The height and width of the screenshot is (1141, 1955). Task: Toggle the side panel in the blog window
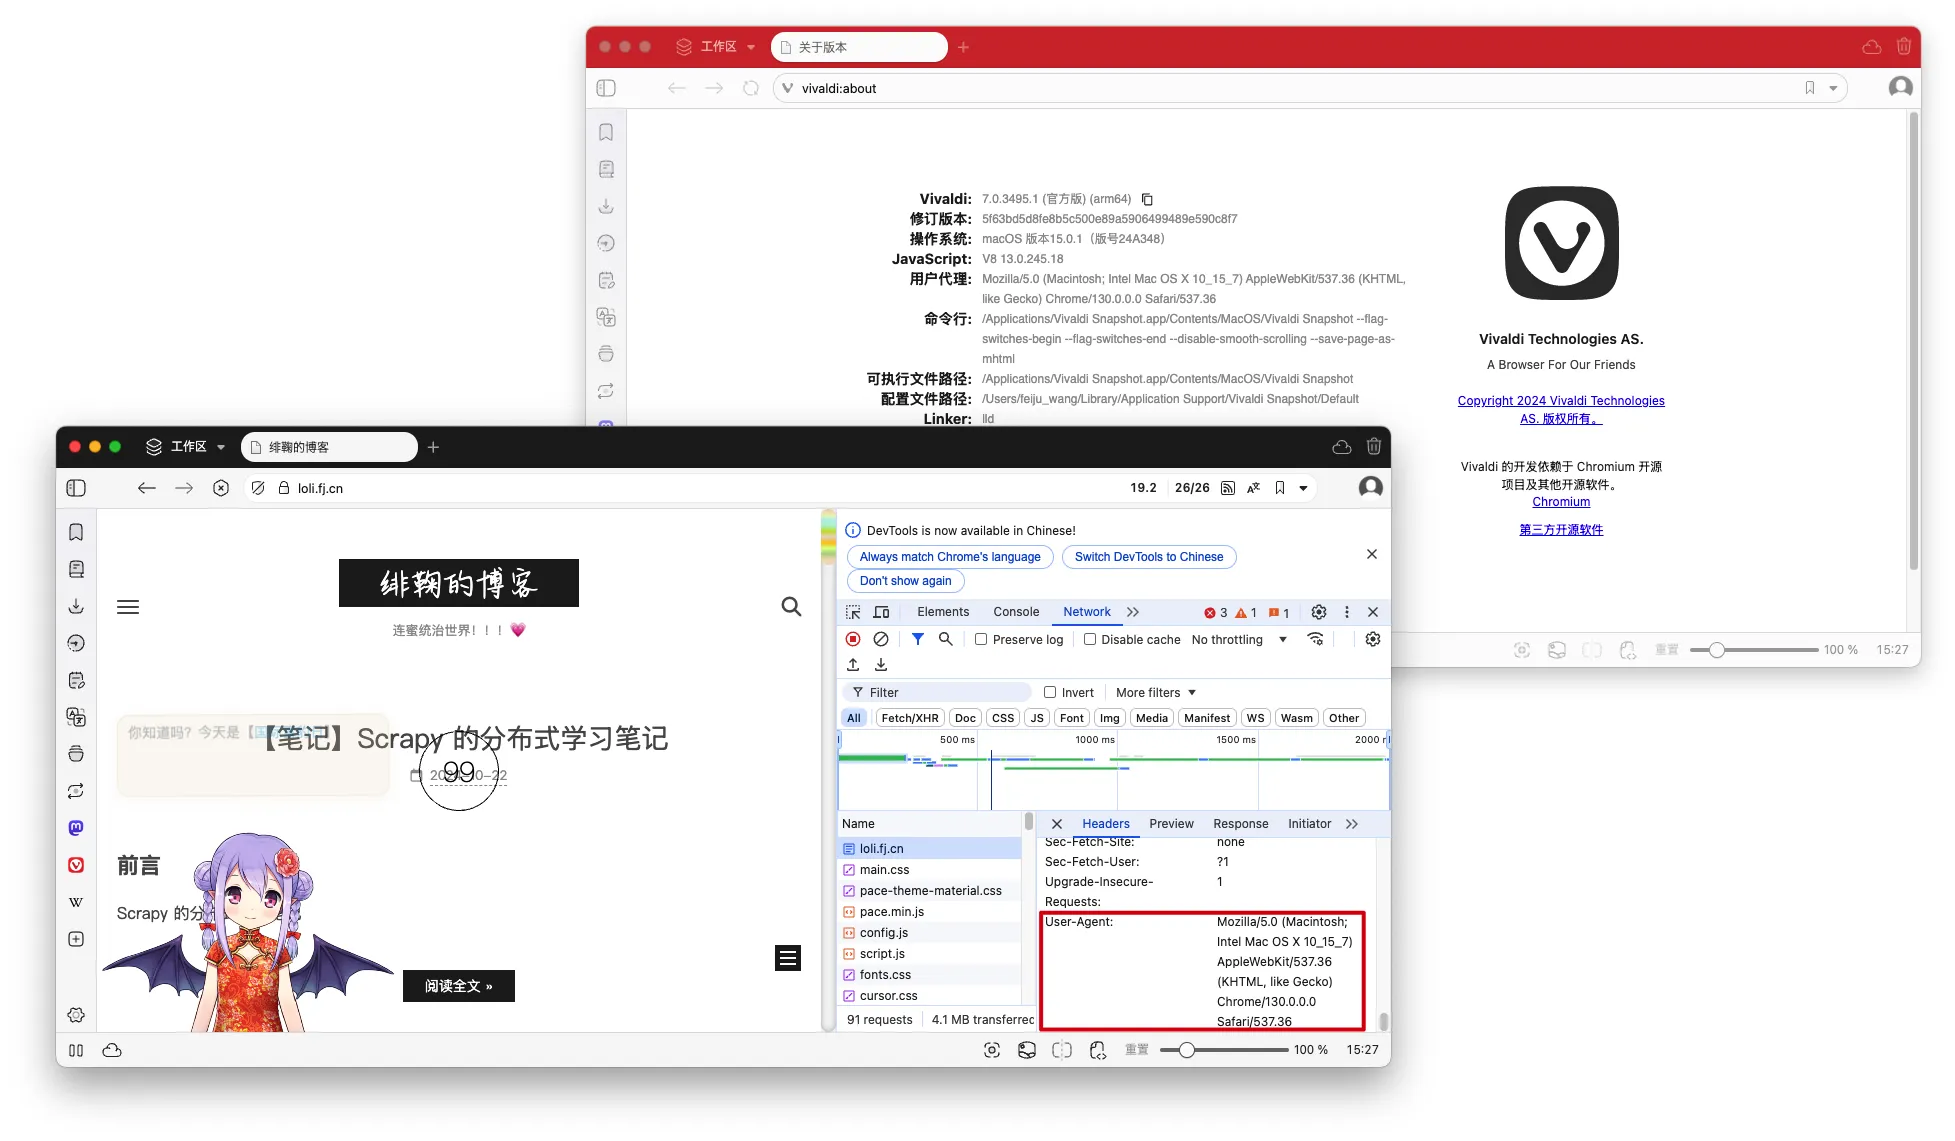pyautogui.click(x=76, y=488)
